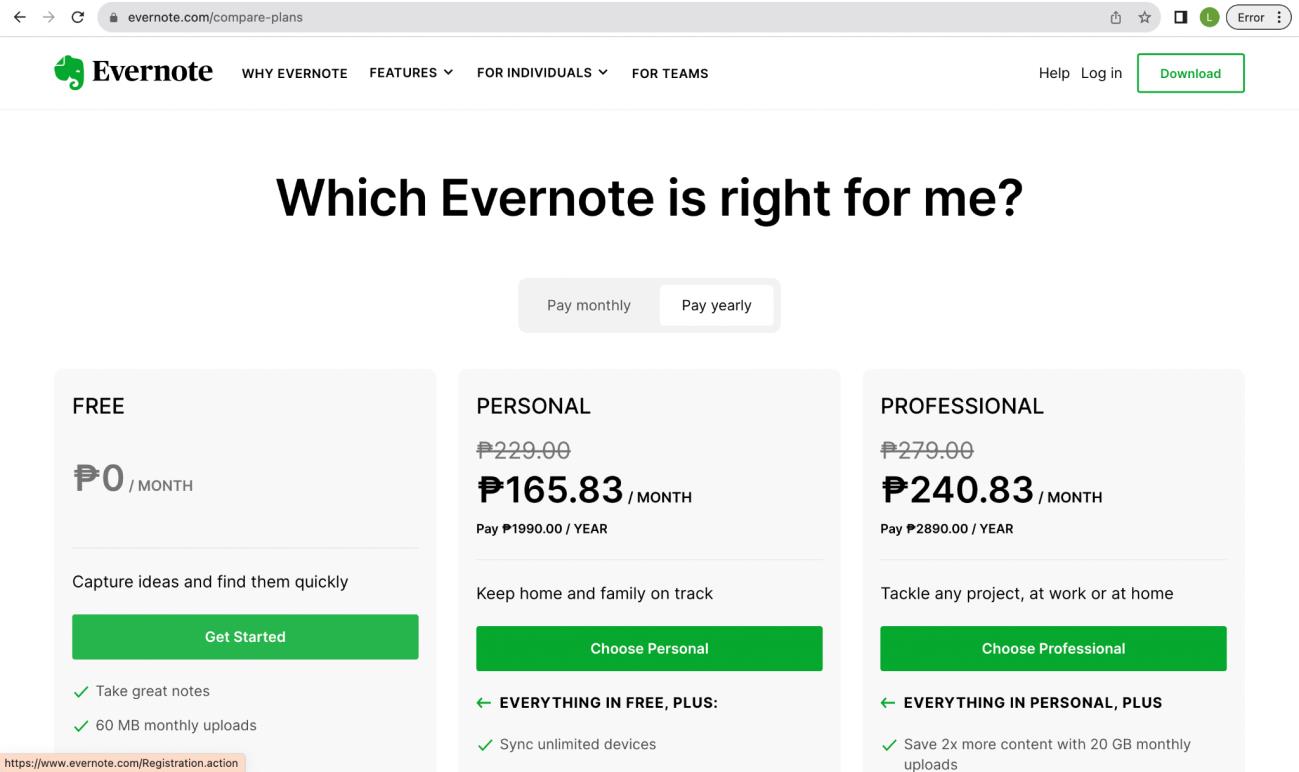Viewport: 1299px width, 772px height.
Task: Open the browser side panel icon
Action: pyautogui.click(x=1181, y=17)
